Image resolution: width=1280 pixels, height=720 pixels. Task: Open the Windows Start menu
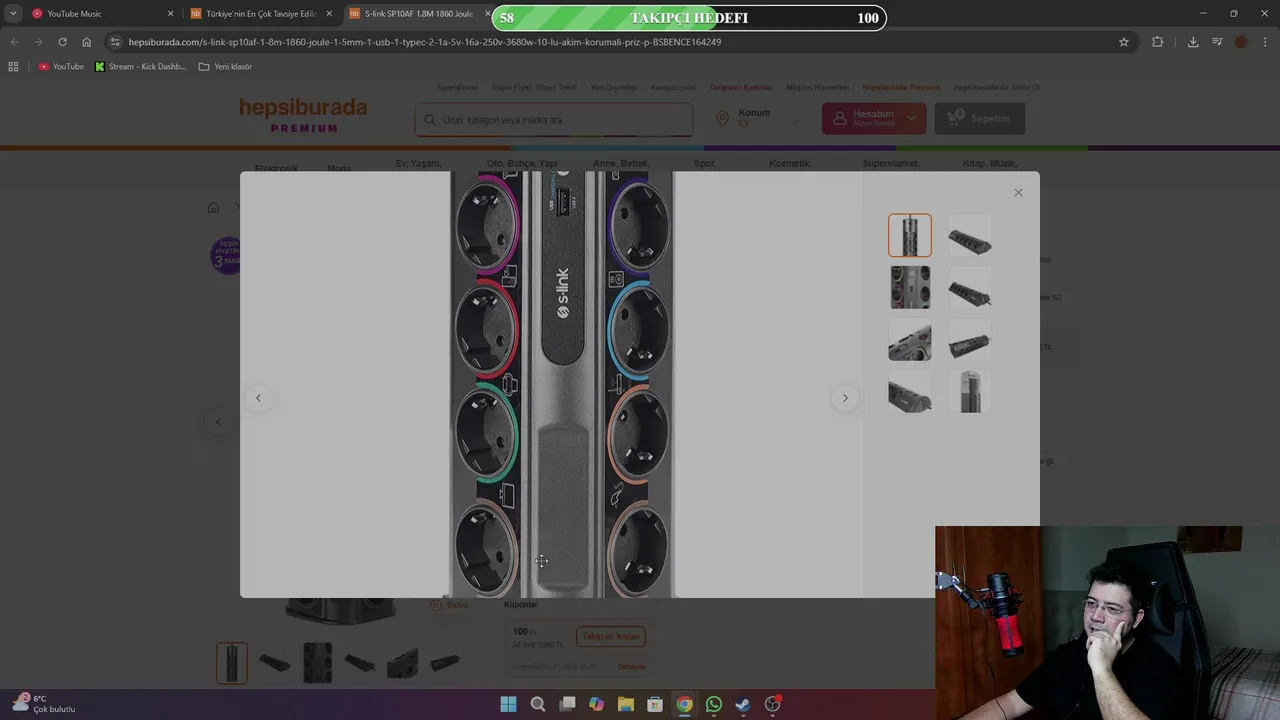coord(508,704)
